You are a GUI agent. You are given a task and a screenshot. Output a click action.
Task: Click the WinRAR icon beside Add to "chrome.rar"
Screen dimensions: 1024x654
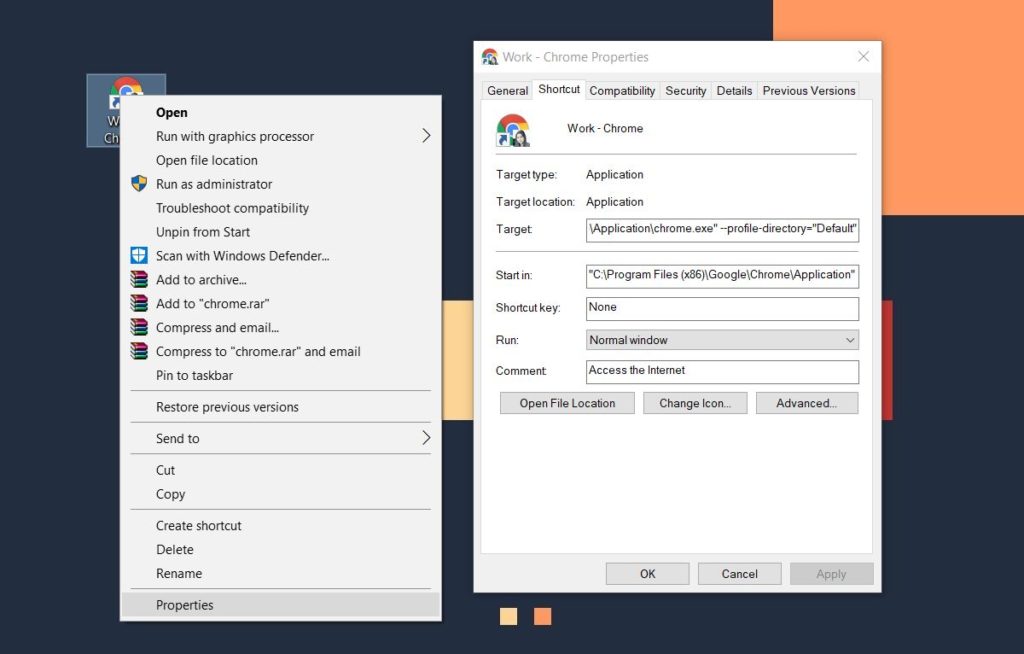click(x=139, y=304)
